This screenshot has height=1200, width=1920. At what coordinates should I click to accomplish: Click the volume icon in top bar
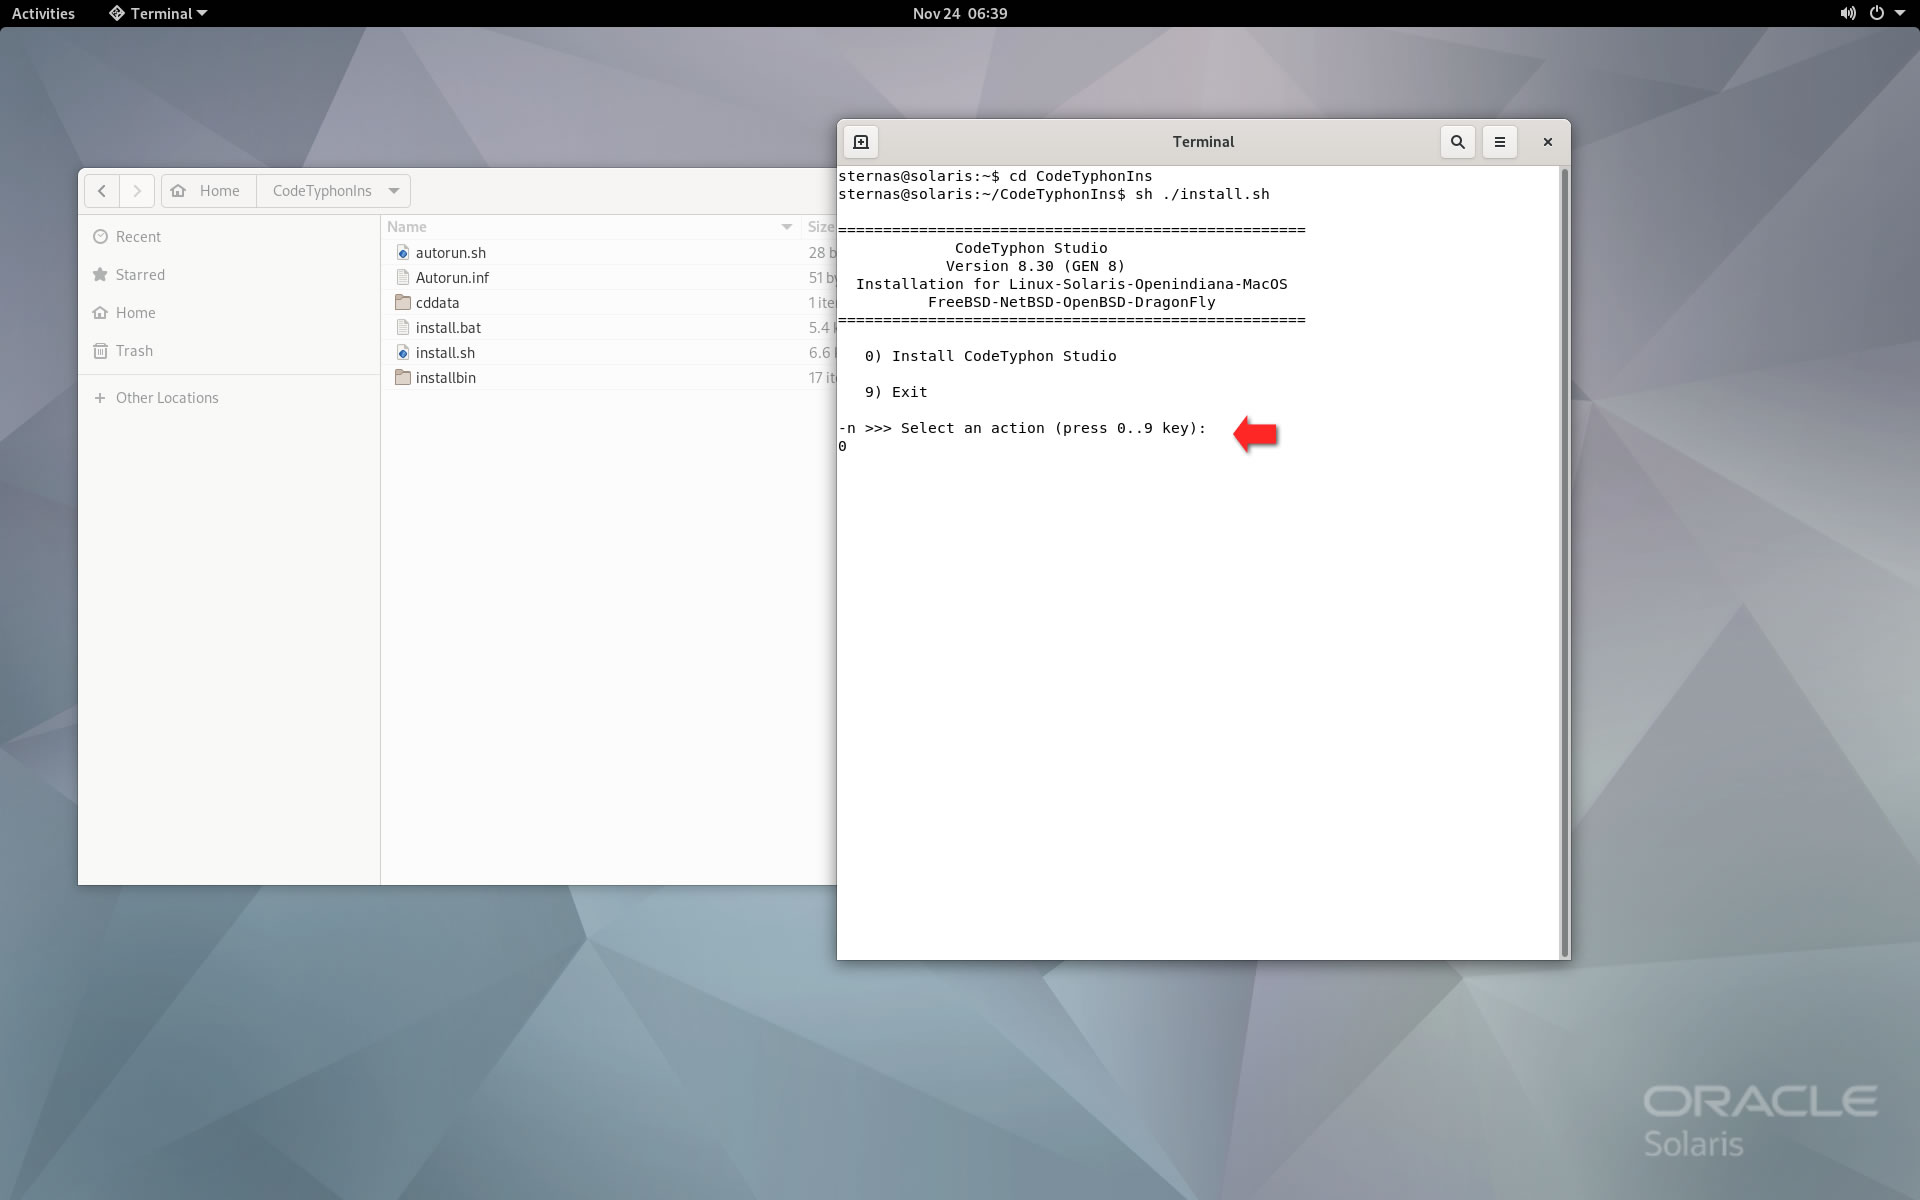[x=1848, y=13]
